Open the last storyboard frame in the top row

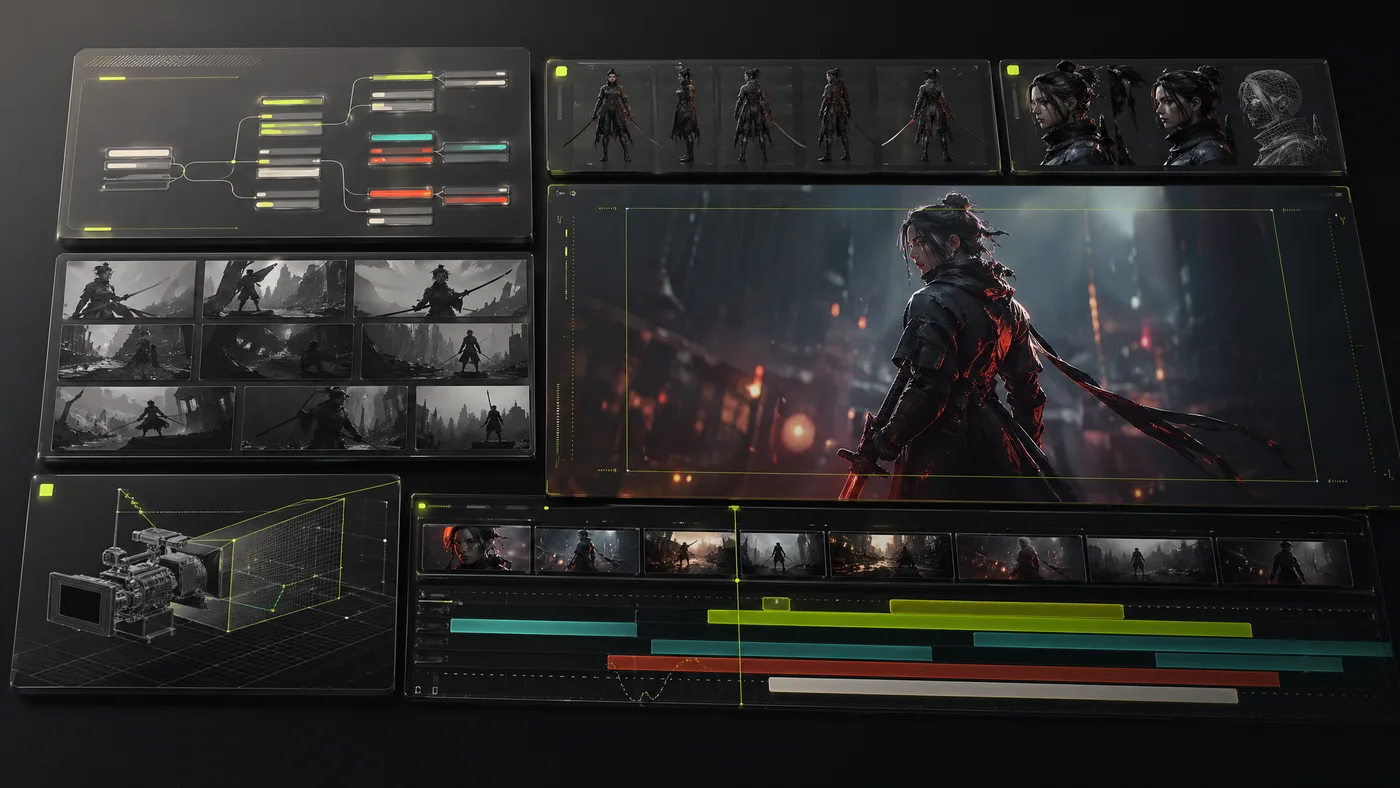(441, 289)
